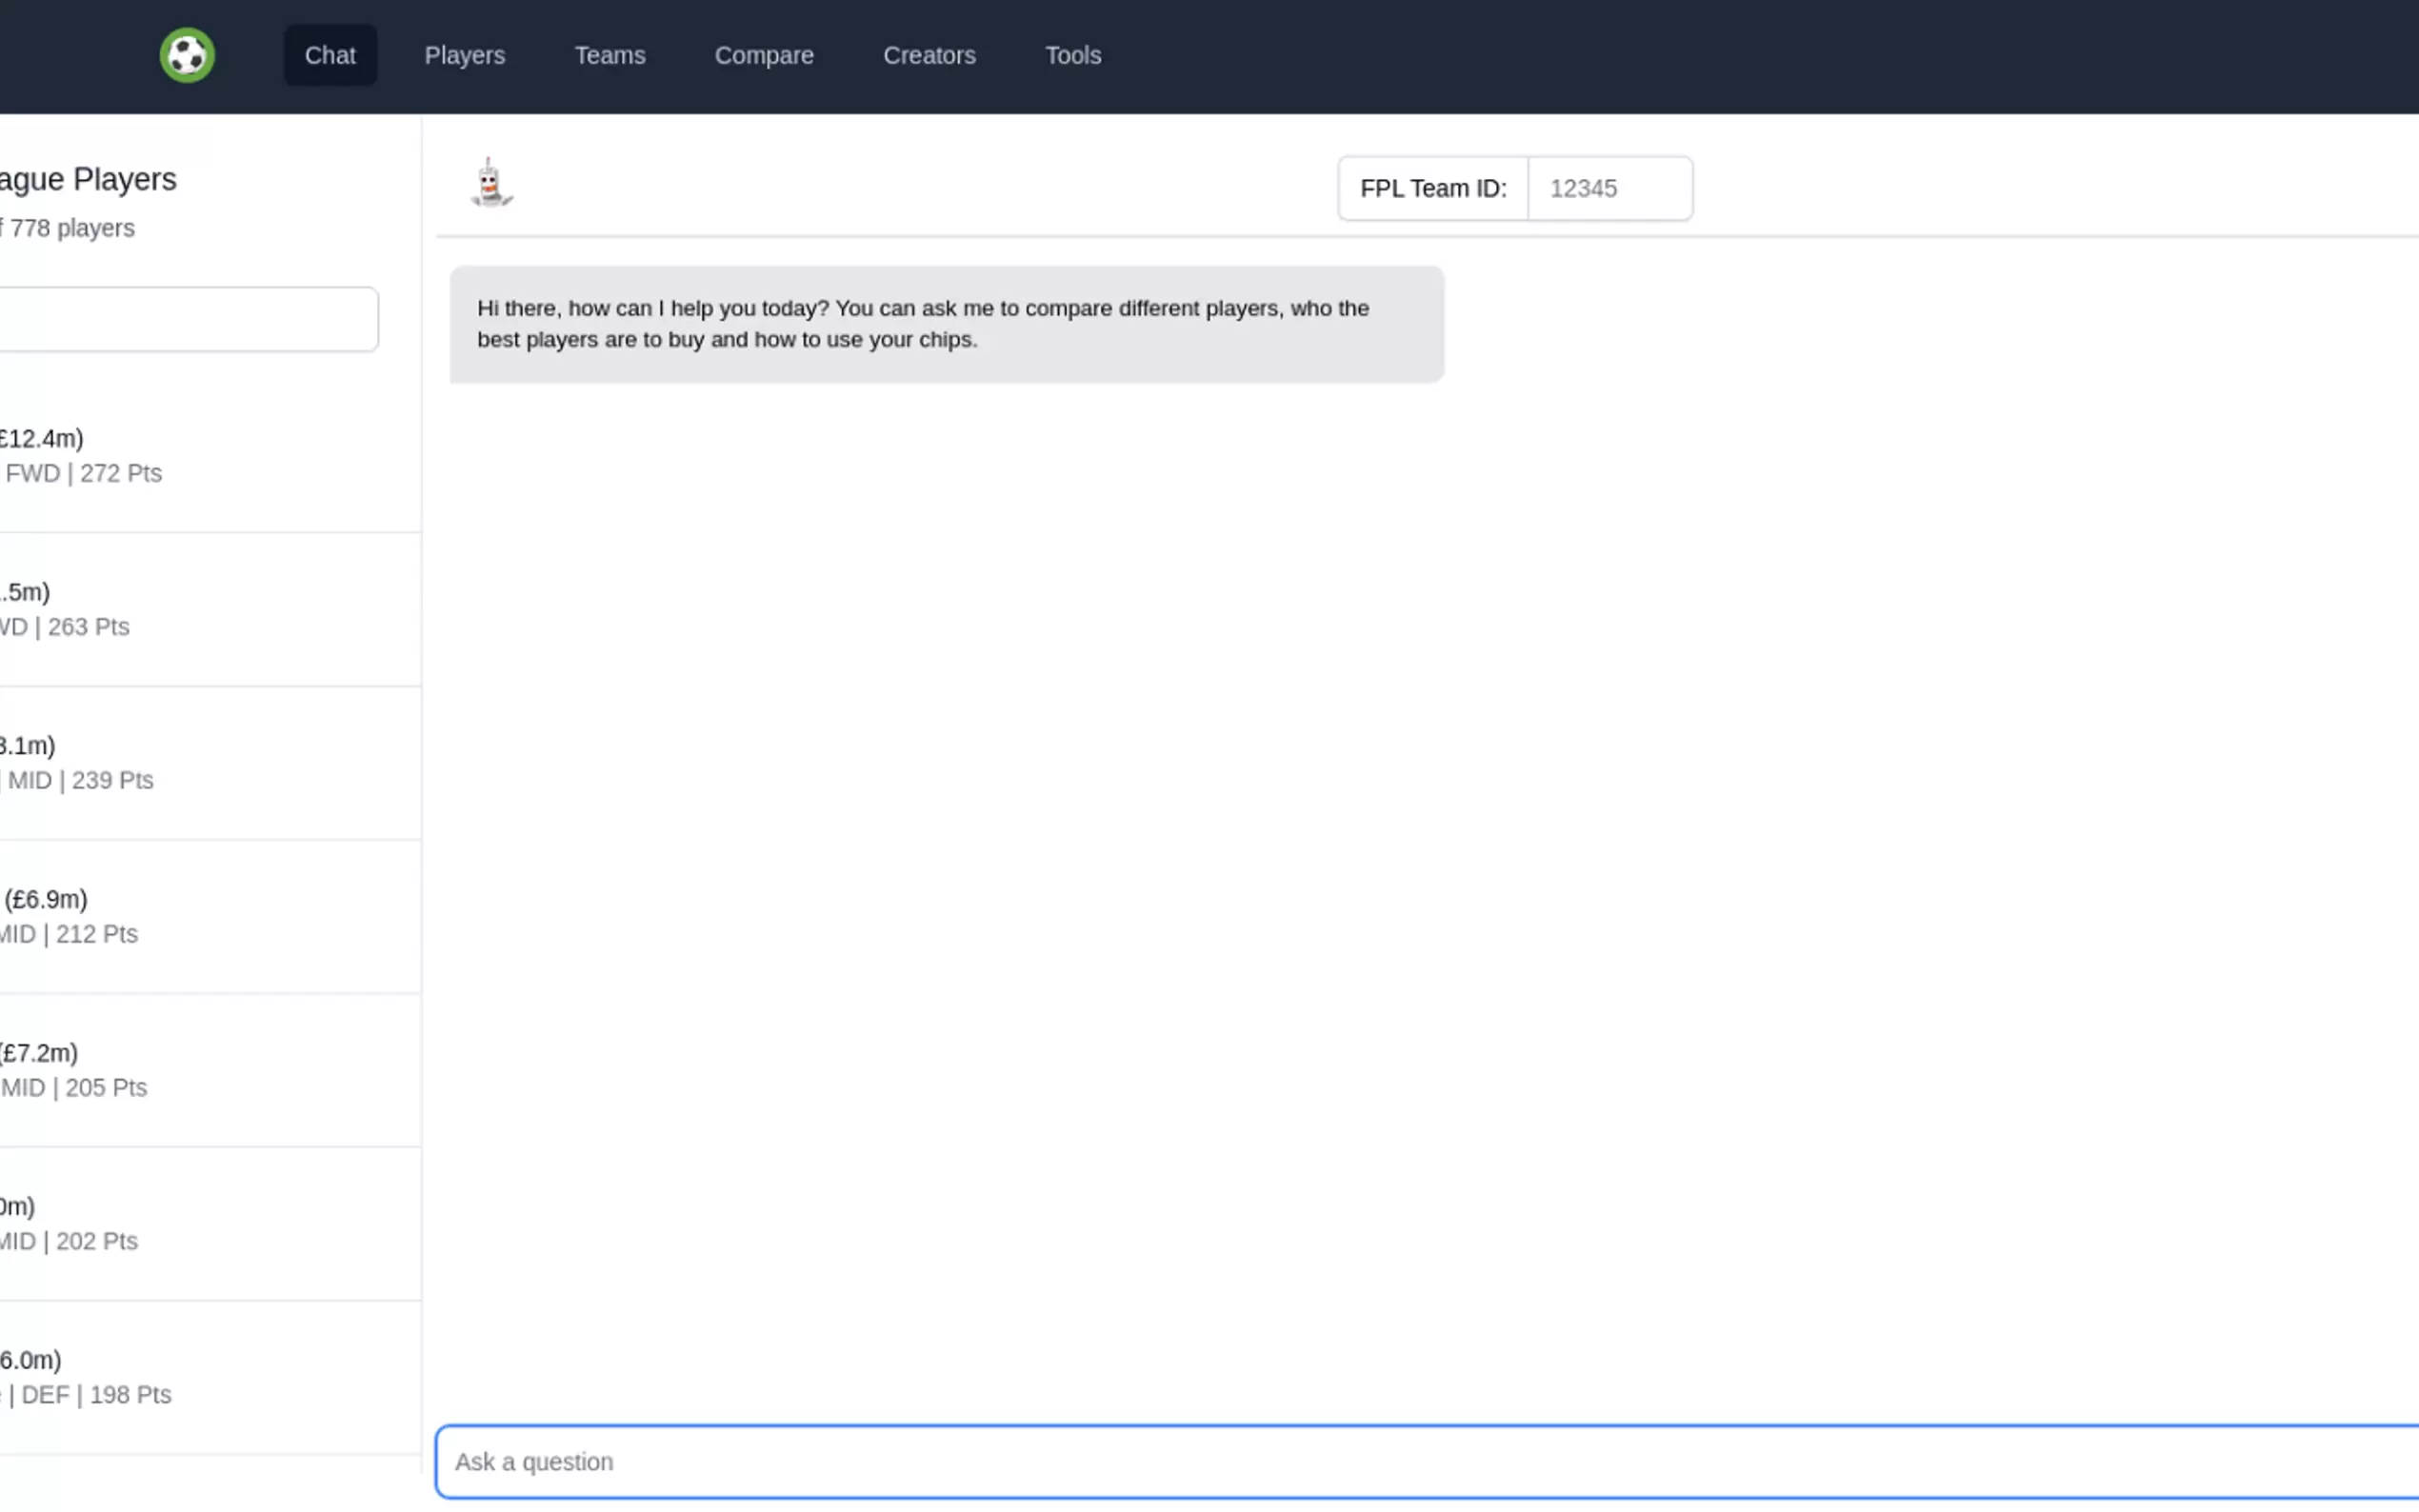2419x1512 pixels.
Task: Select the MID player with 202 Pts
Action: [x=150, y=1223]
